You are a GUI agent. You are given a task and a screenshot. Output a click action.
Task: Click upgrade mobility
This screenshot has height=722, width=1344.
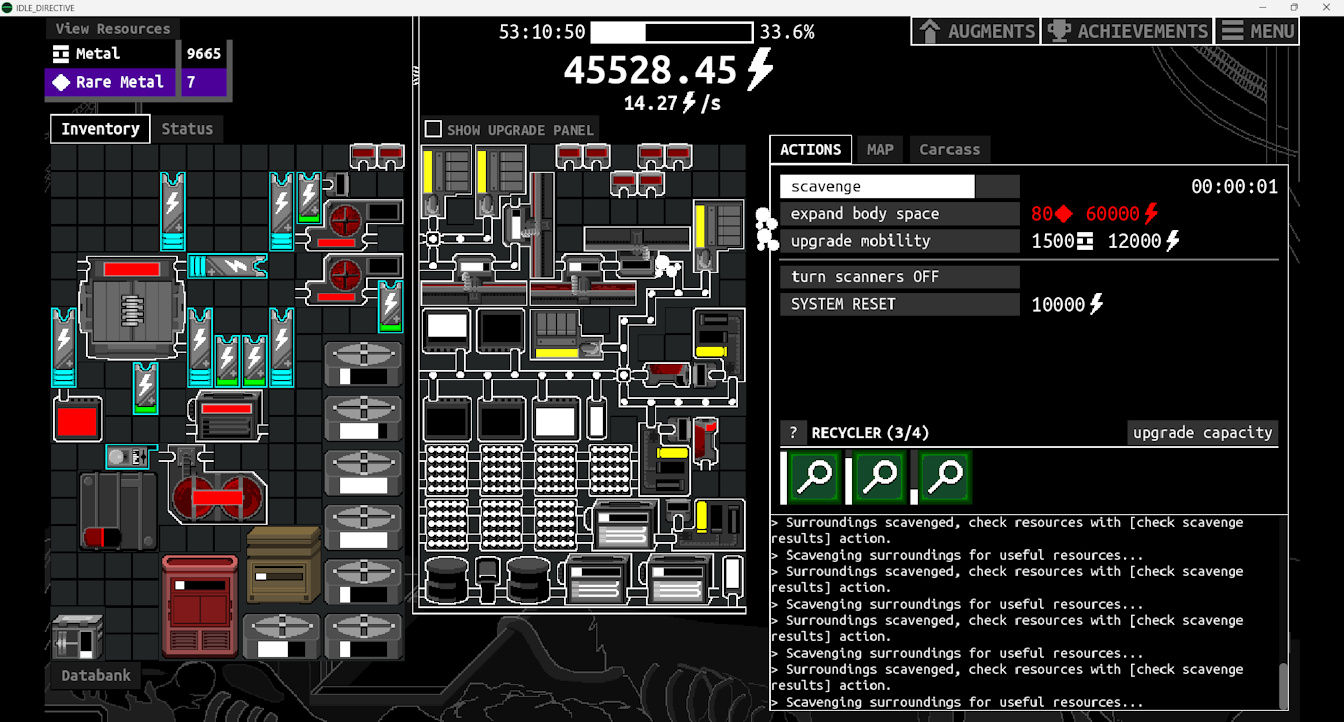point(900,241)
